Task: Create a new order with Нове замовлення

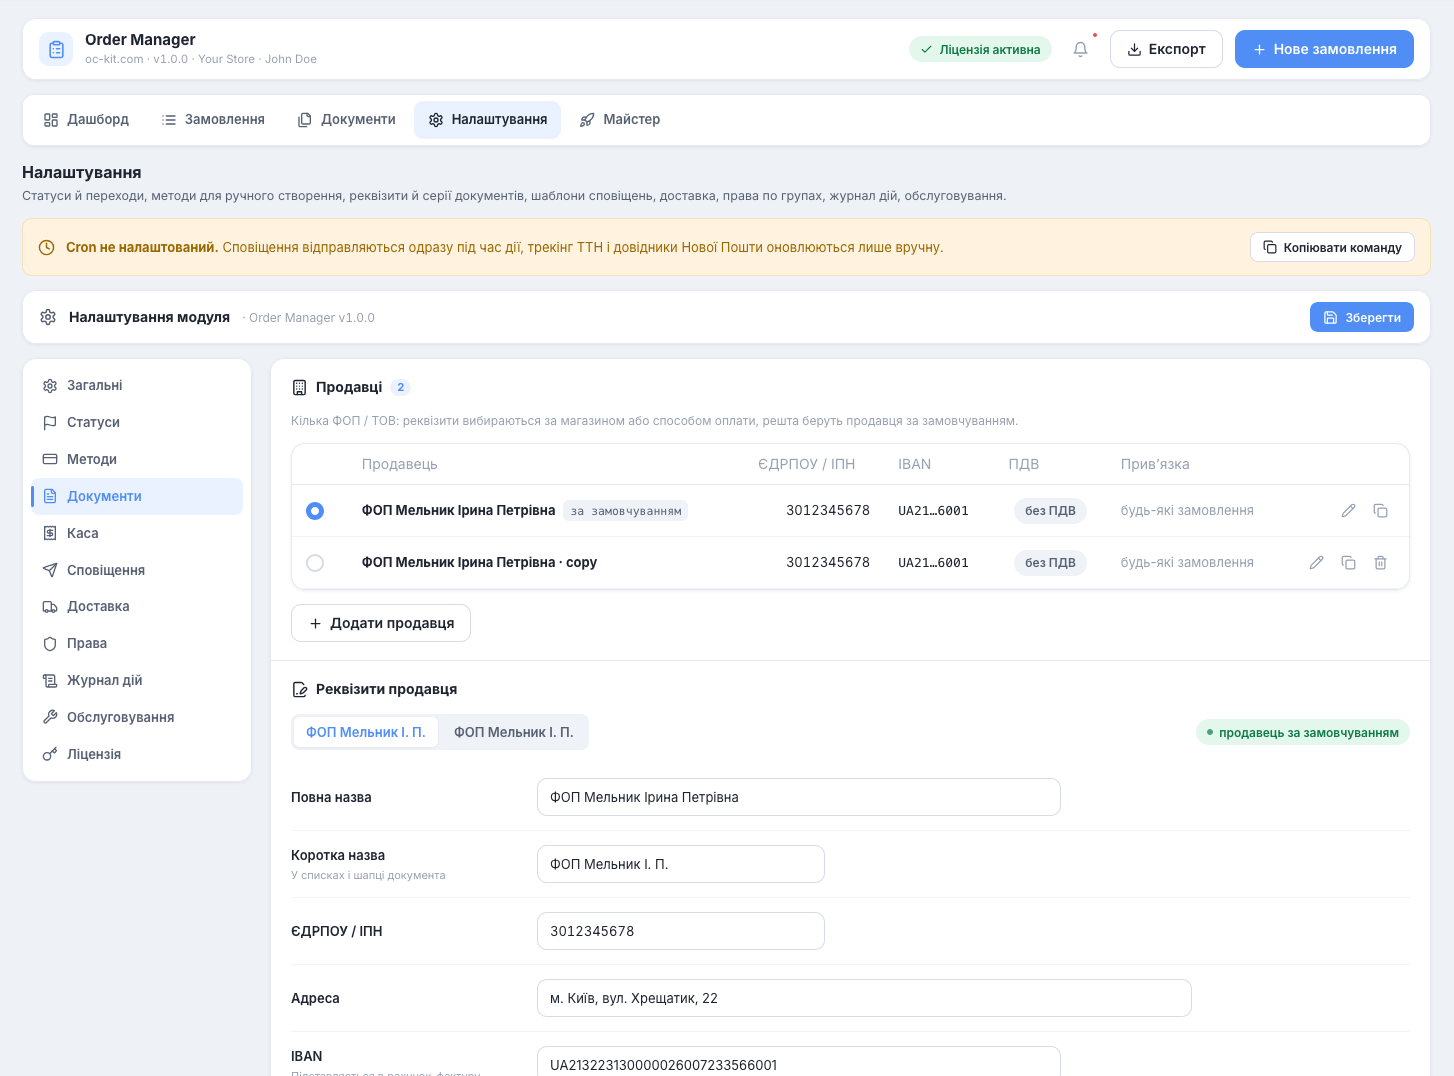Action: (1324, 49)
